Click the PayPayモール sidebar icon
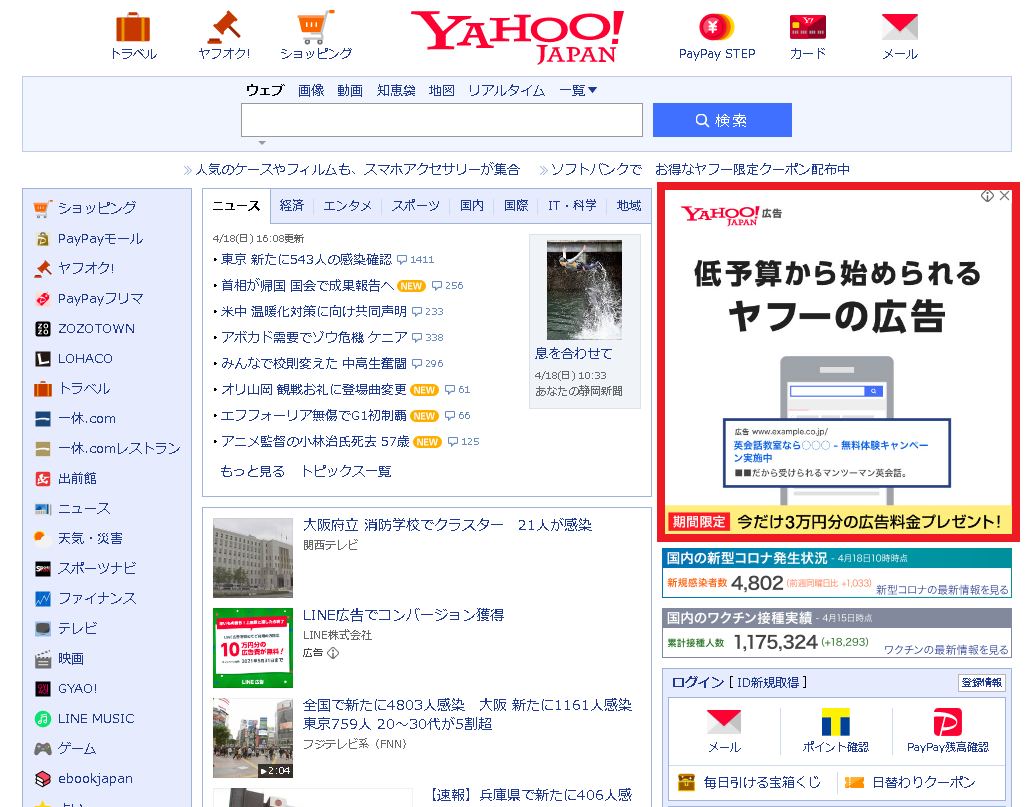Image resolution: width=1036 pixels, height=807 pixels. coord(42,239)
